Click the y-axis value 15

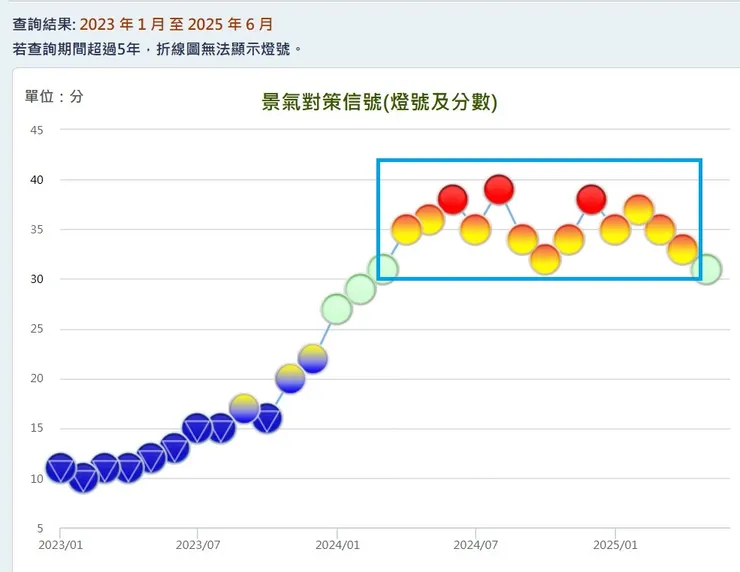click(36, 428)
